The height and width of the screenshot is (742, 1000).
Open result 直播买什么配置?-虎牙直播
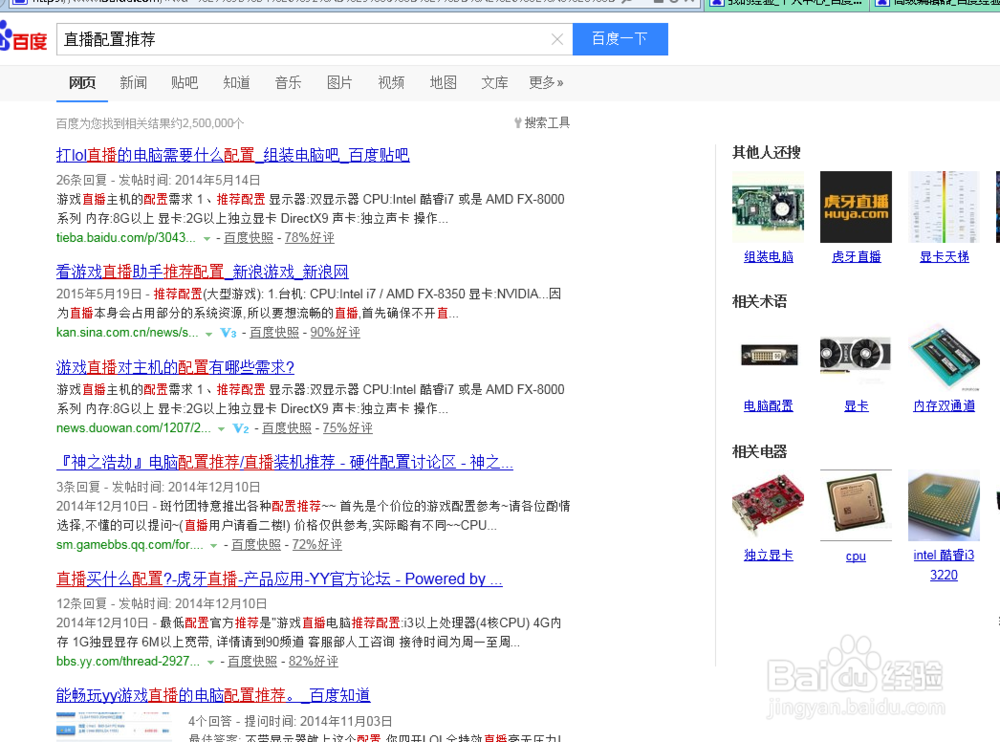(279, 579)
